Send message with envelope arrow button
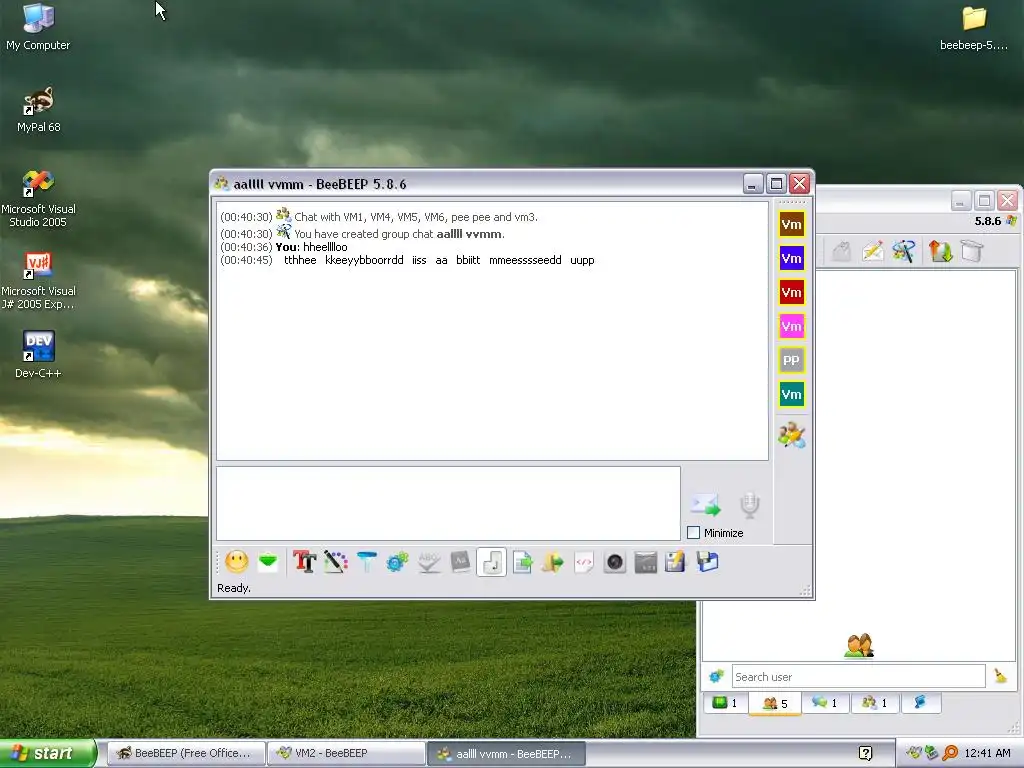This screenshot has width=1024, height=768. (705, 505)
